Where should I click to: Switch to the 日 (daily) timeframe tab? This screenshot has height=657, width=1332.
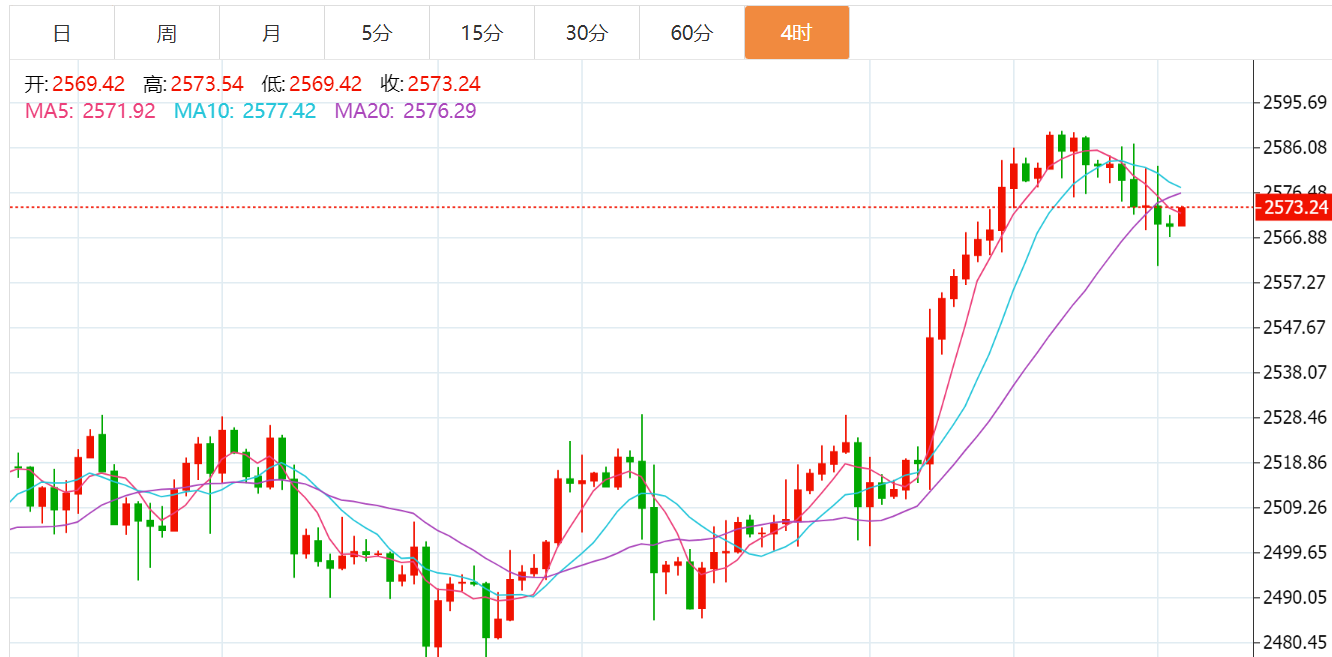click(x=62, y=33)
